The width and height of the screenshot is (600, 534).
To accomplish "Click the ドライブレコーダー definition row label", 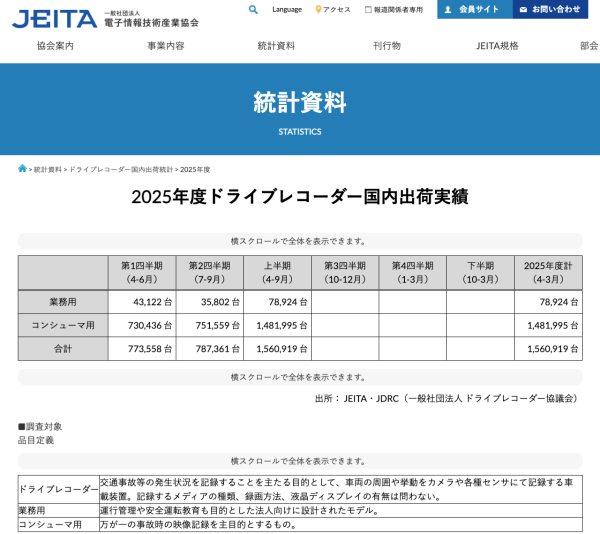I will (x=59, y=489).
